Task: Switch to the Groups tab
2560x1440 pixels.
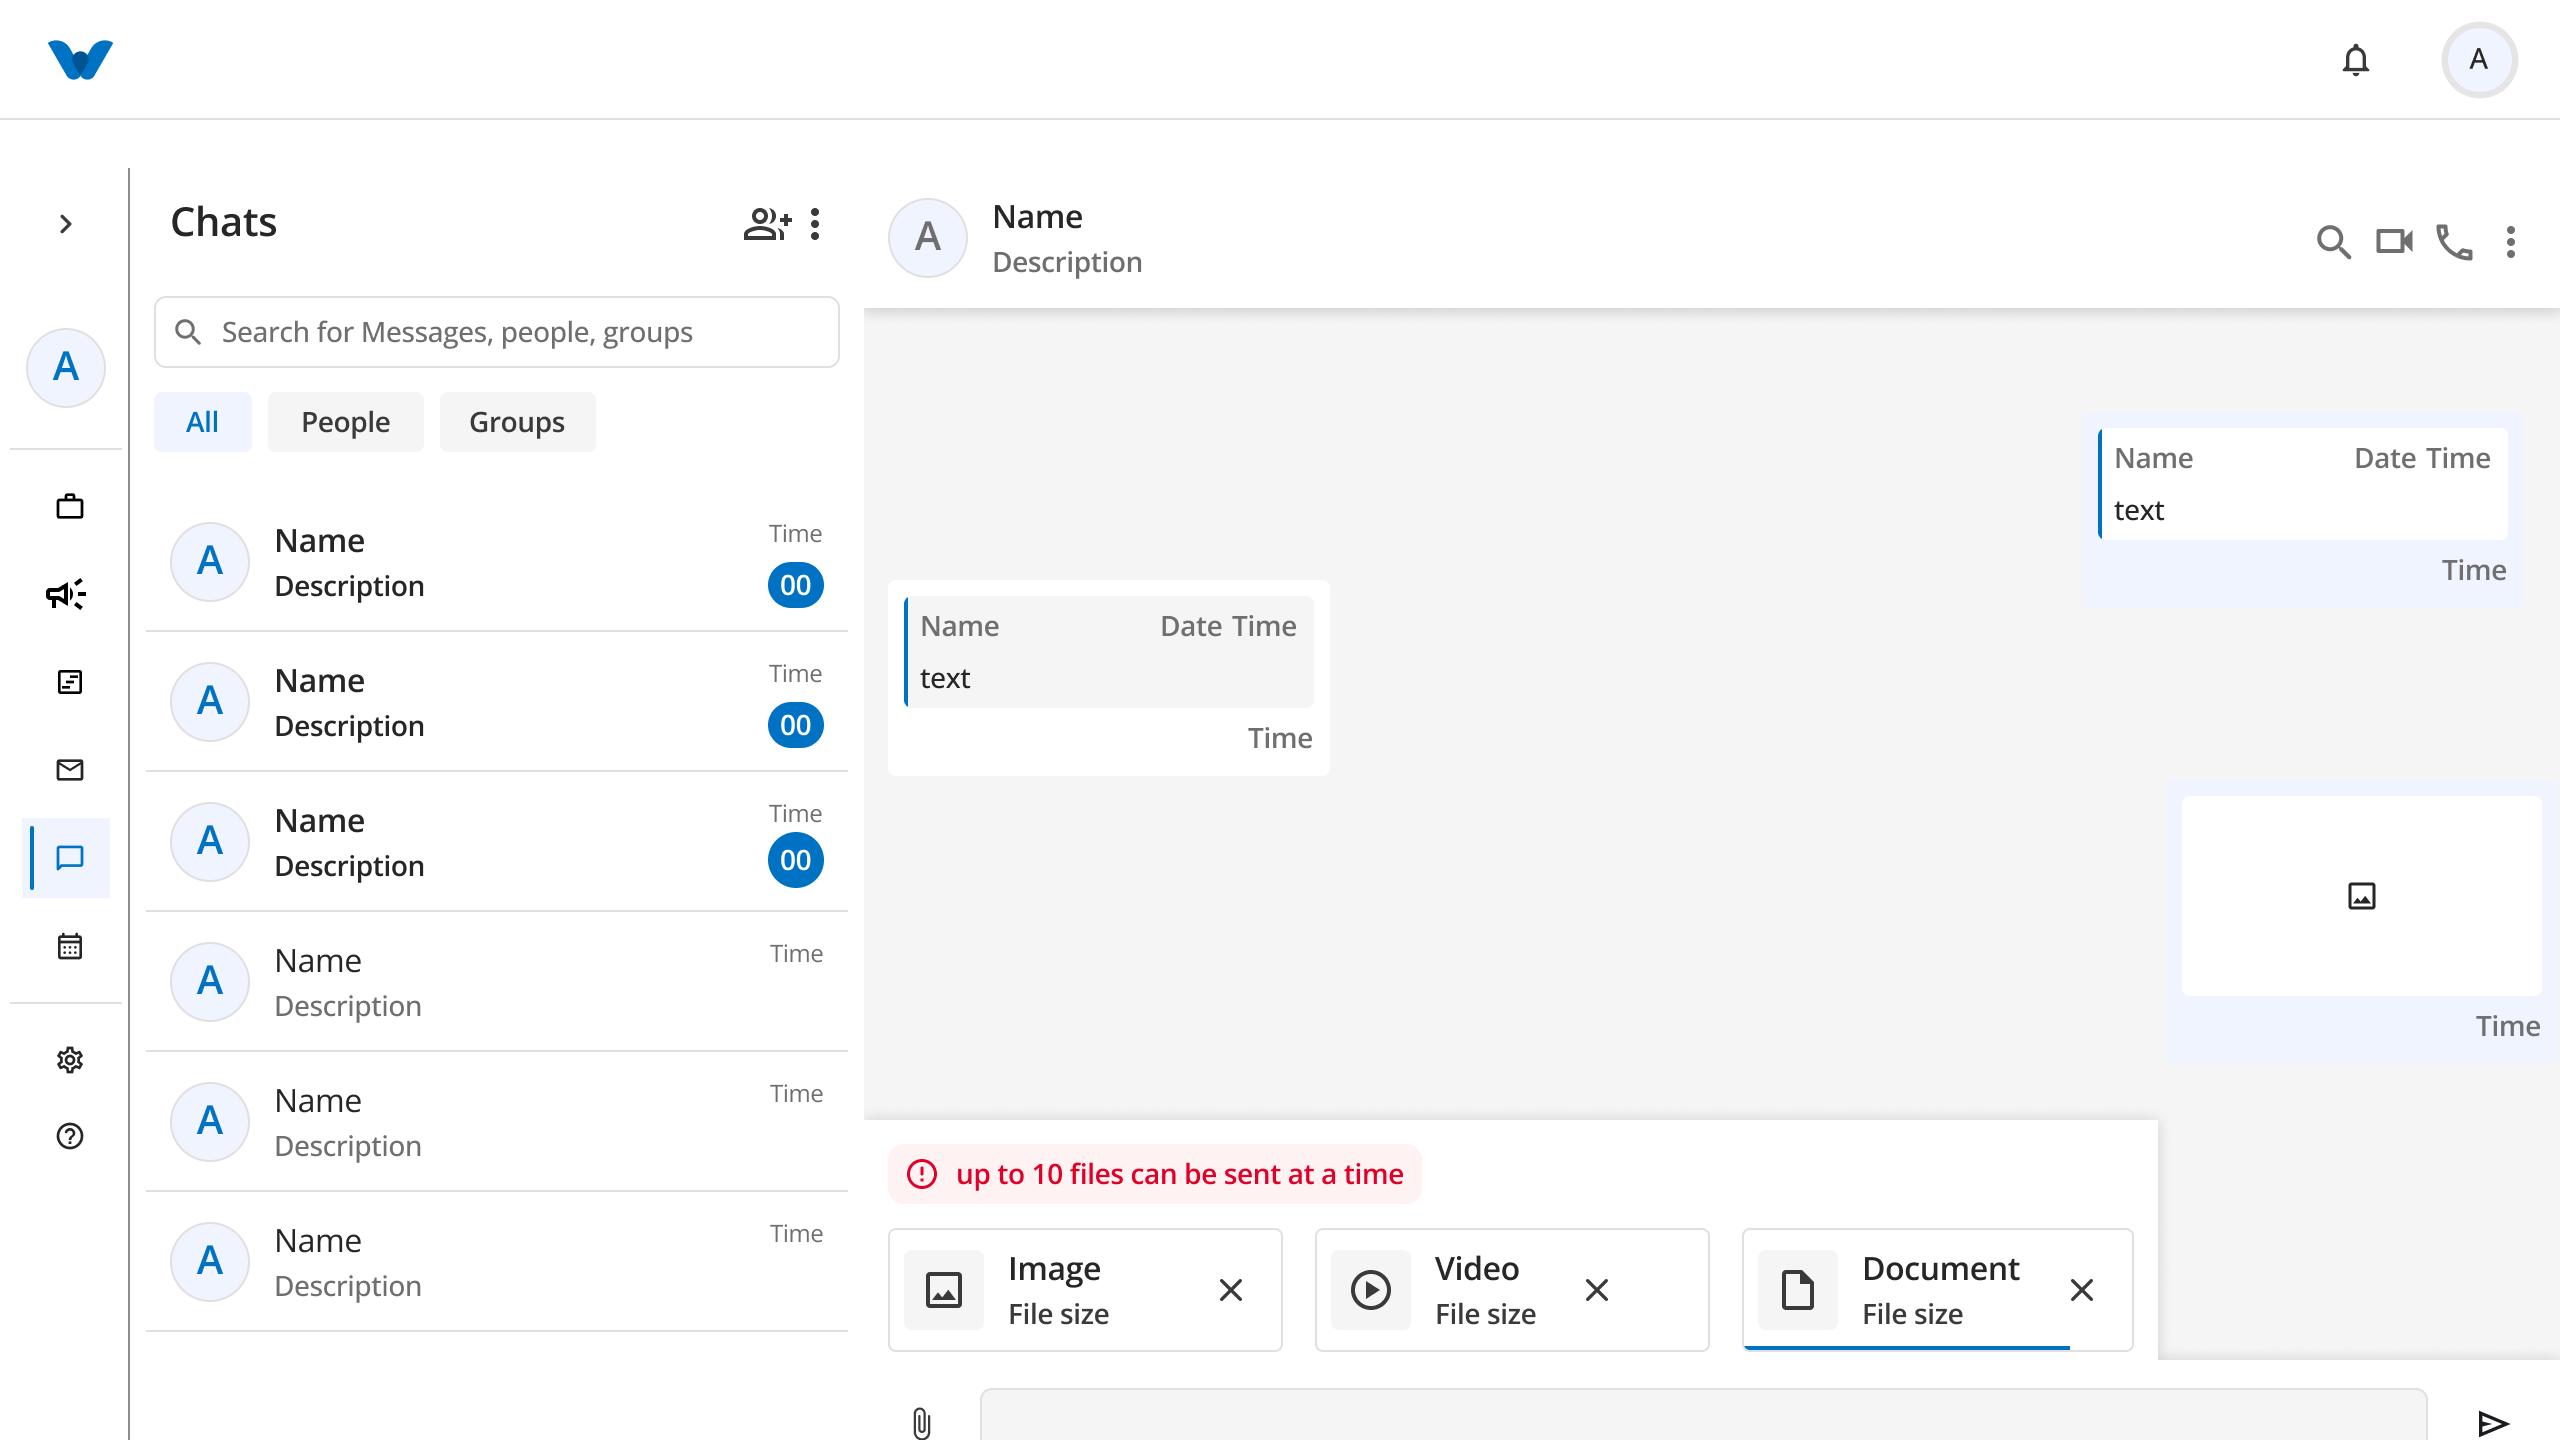Action: click(x=516, y=422)
